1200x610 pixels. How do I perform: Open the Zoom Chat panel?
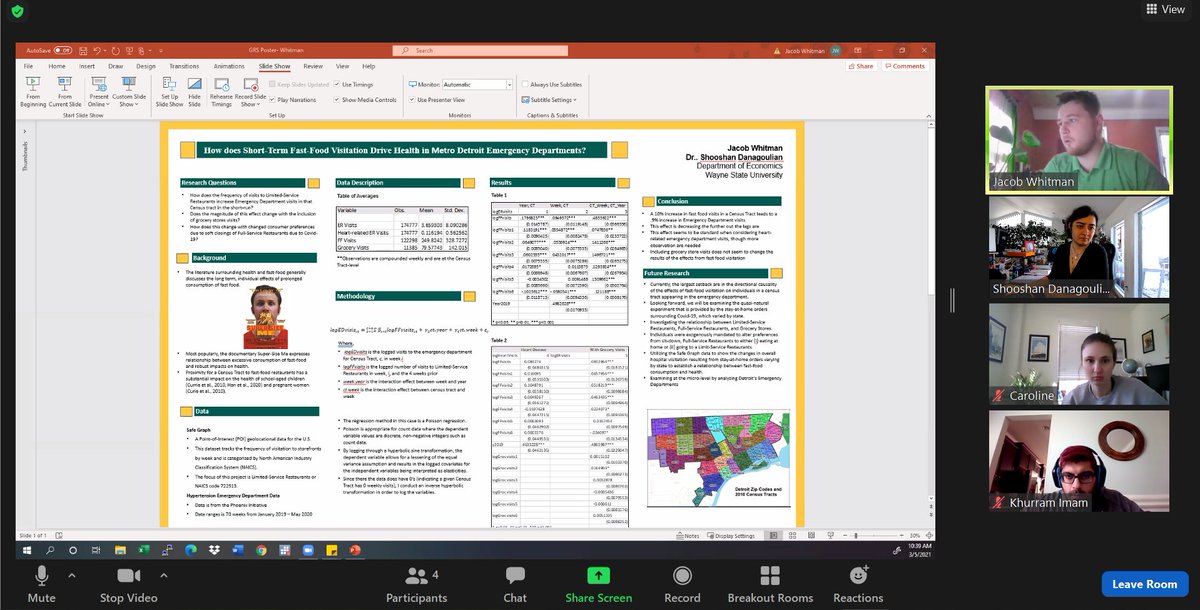(x=515, y=582)
